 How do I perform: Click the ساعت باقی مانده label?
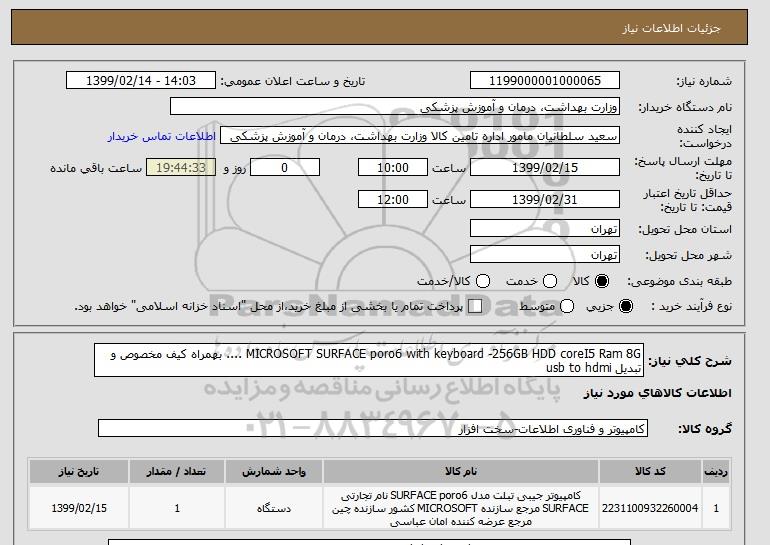(x=96, y=168)
